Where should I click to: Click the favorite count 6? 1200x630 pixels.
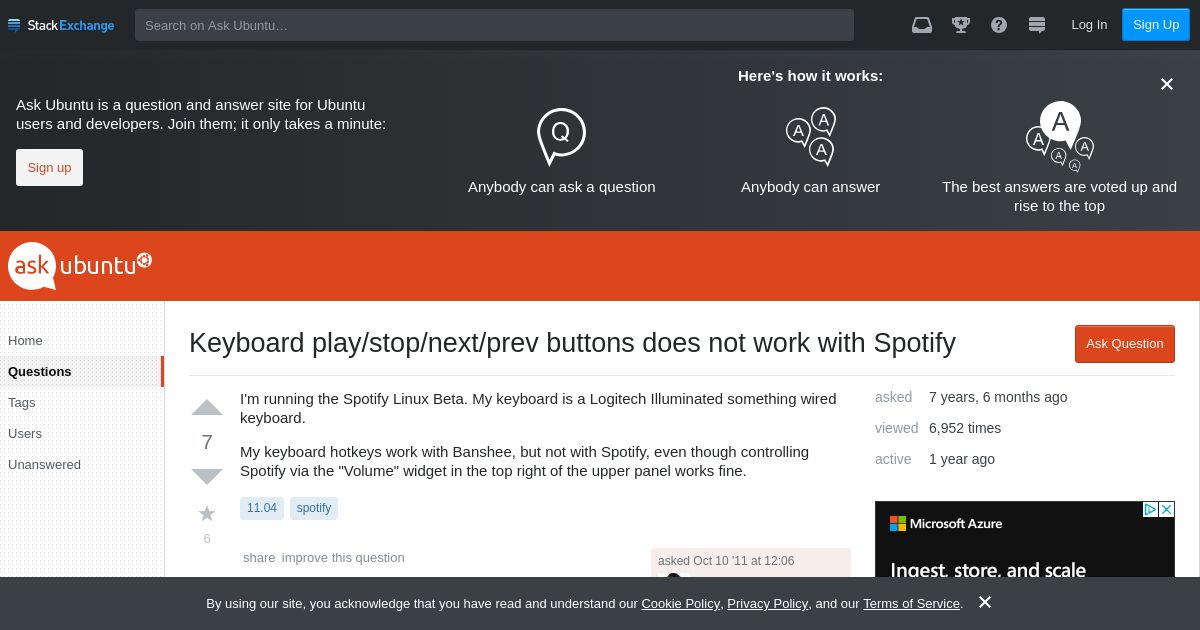pos(207,538)
